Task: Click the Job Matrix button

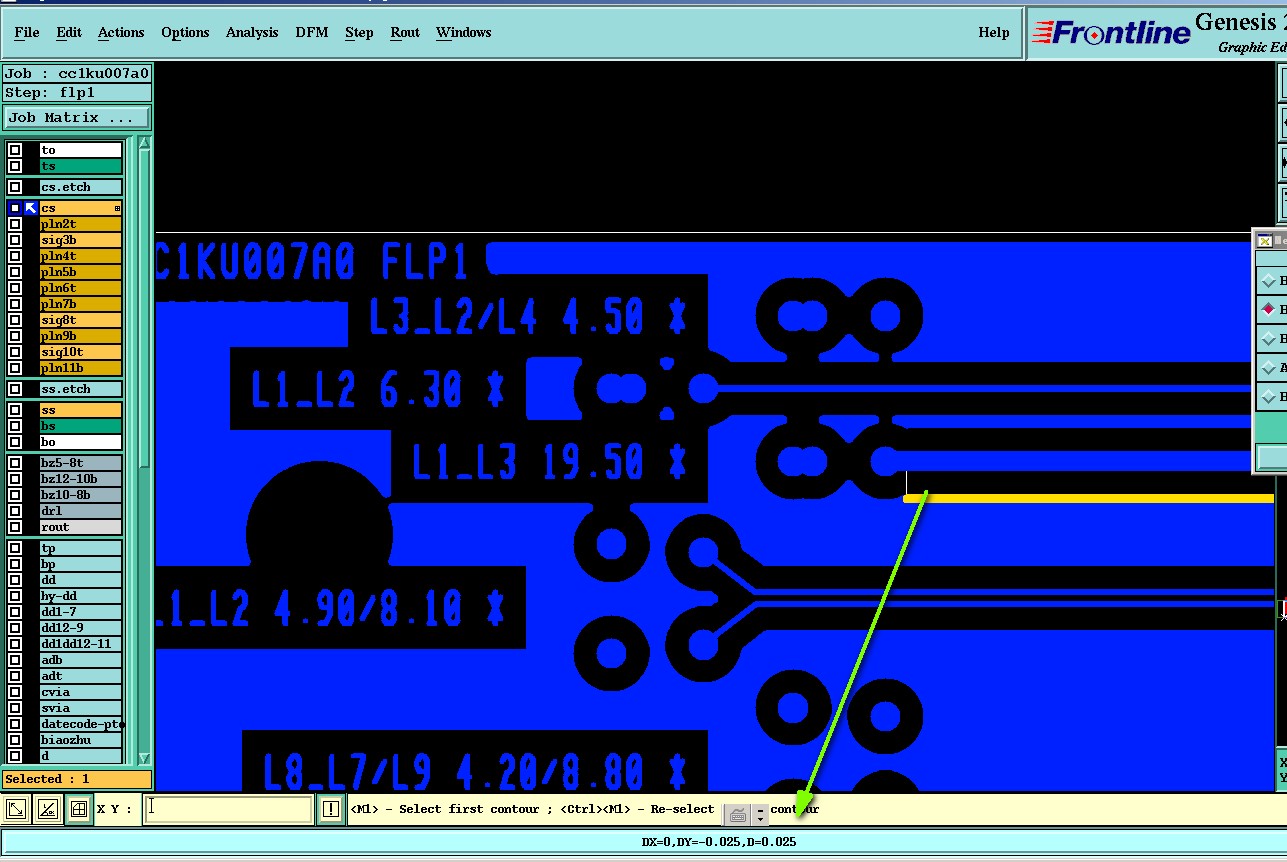Action: tap(78, 117)
